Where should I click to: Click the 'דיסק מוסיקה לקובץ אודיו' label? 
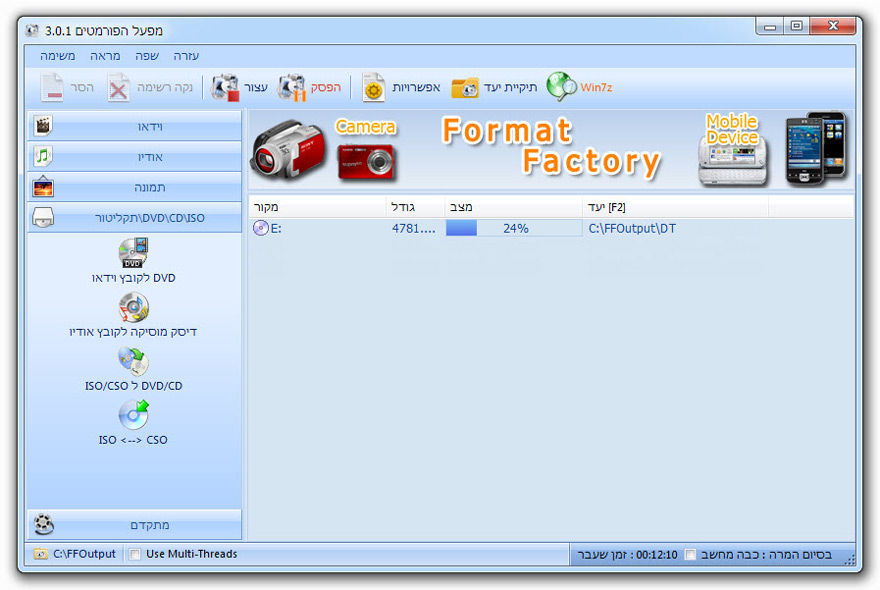tap(133, 332)
